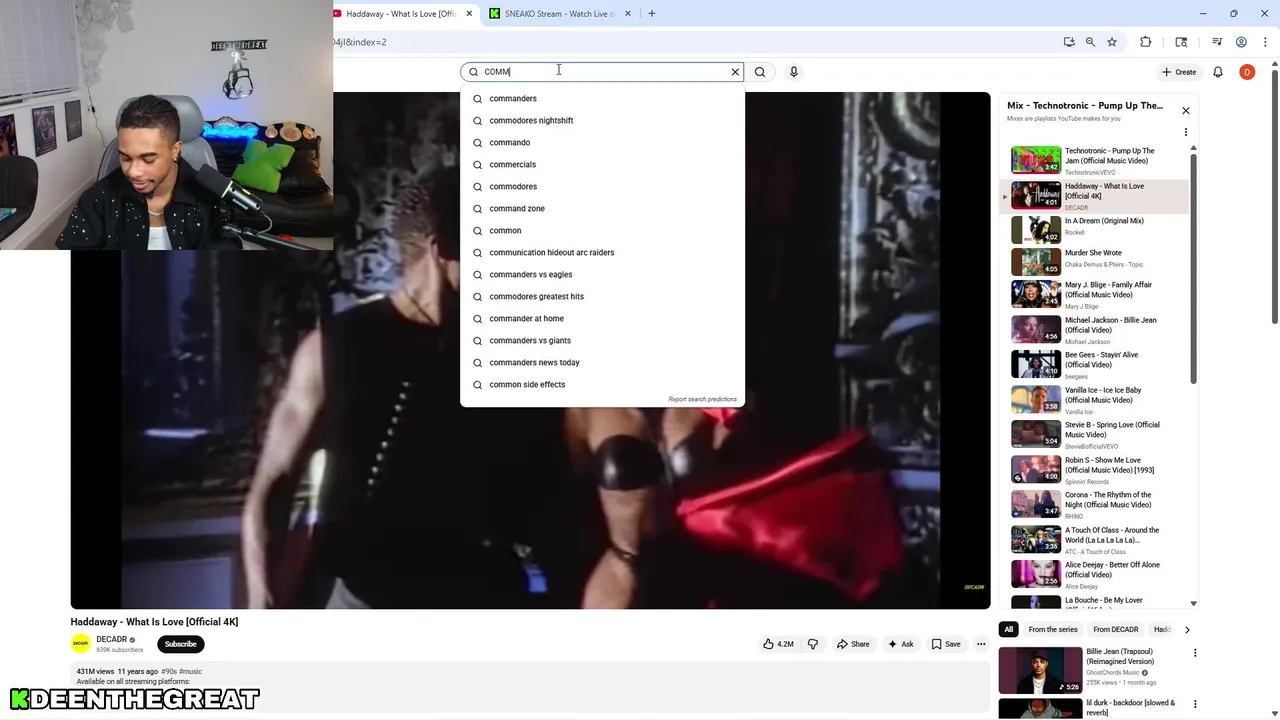Share the Haddaway video
Image resolution: width=1280 pixels, height=720 pixels.
[853, 644]
